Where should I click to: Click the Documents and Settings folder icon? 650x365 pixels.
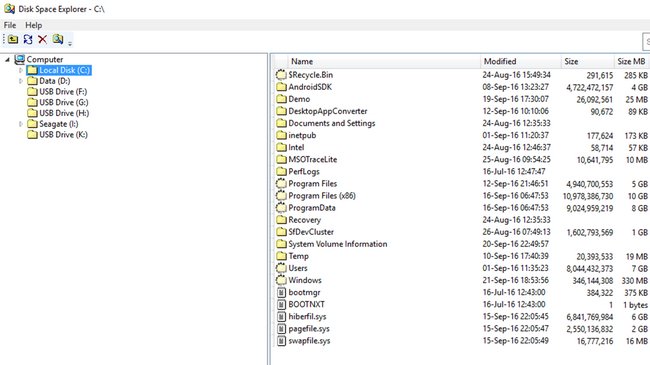tap(281, 123)
